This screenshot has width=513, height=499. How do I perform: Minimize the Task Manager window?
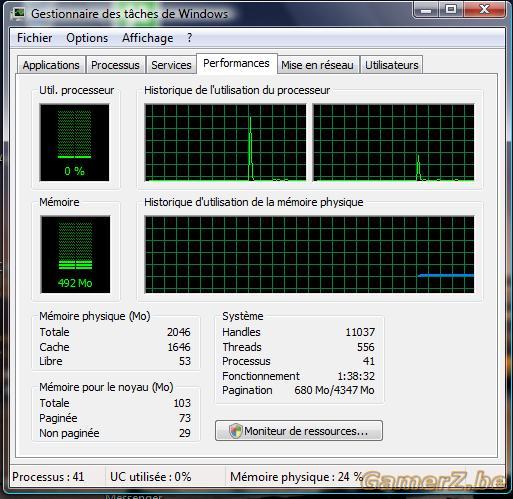[x=425, y=10]
